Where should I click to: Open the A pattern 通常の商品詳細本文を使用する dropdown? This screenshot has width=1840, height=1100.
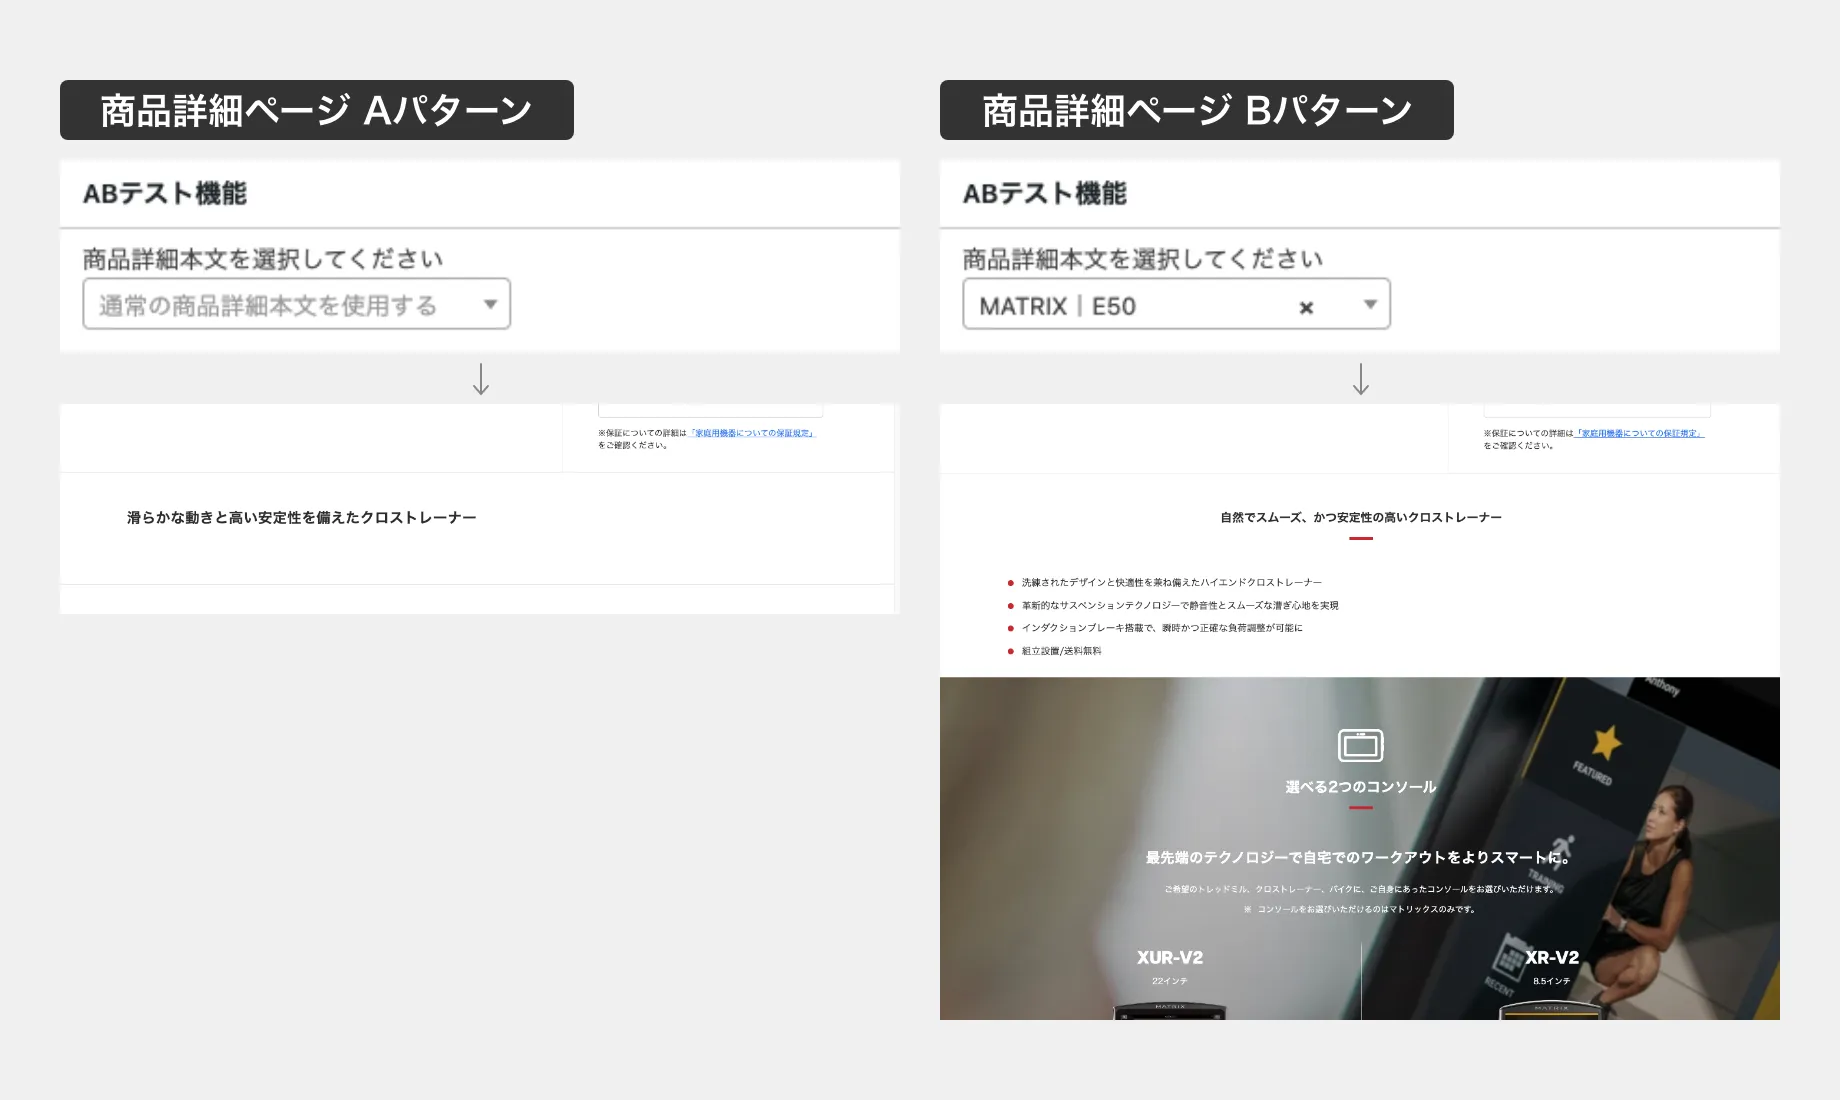[296, 304]
